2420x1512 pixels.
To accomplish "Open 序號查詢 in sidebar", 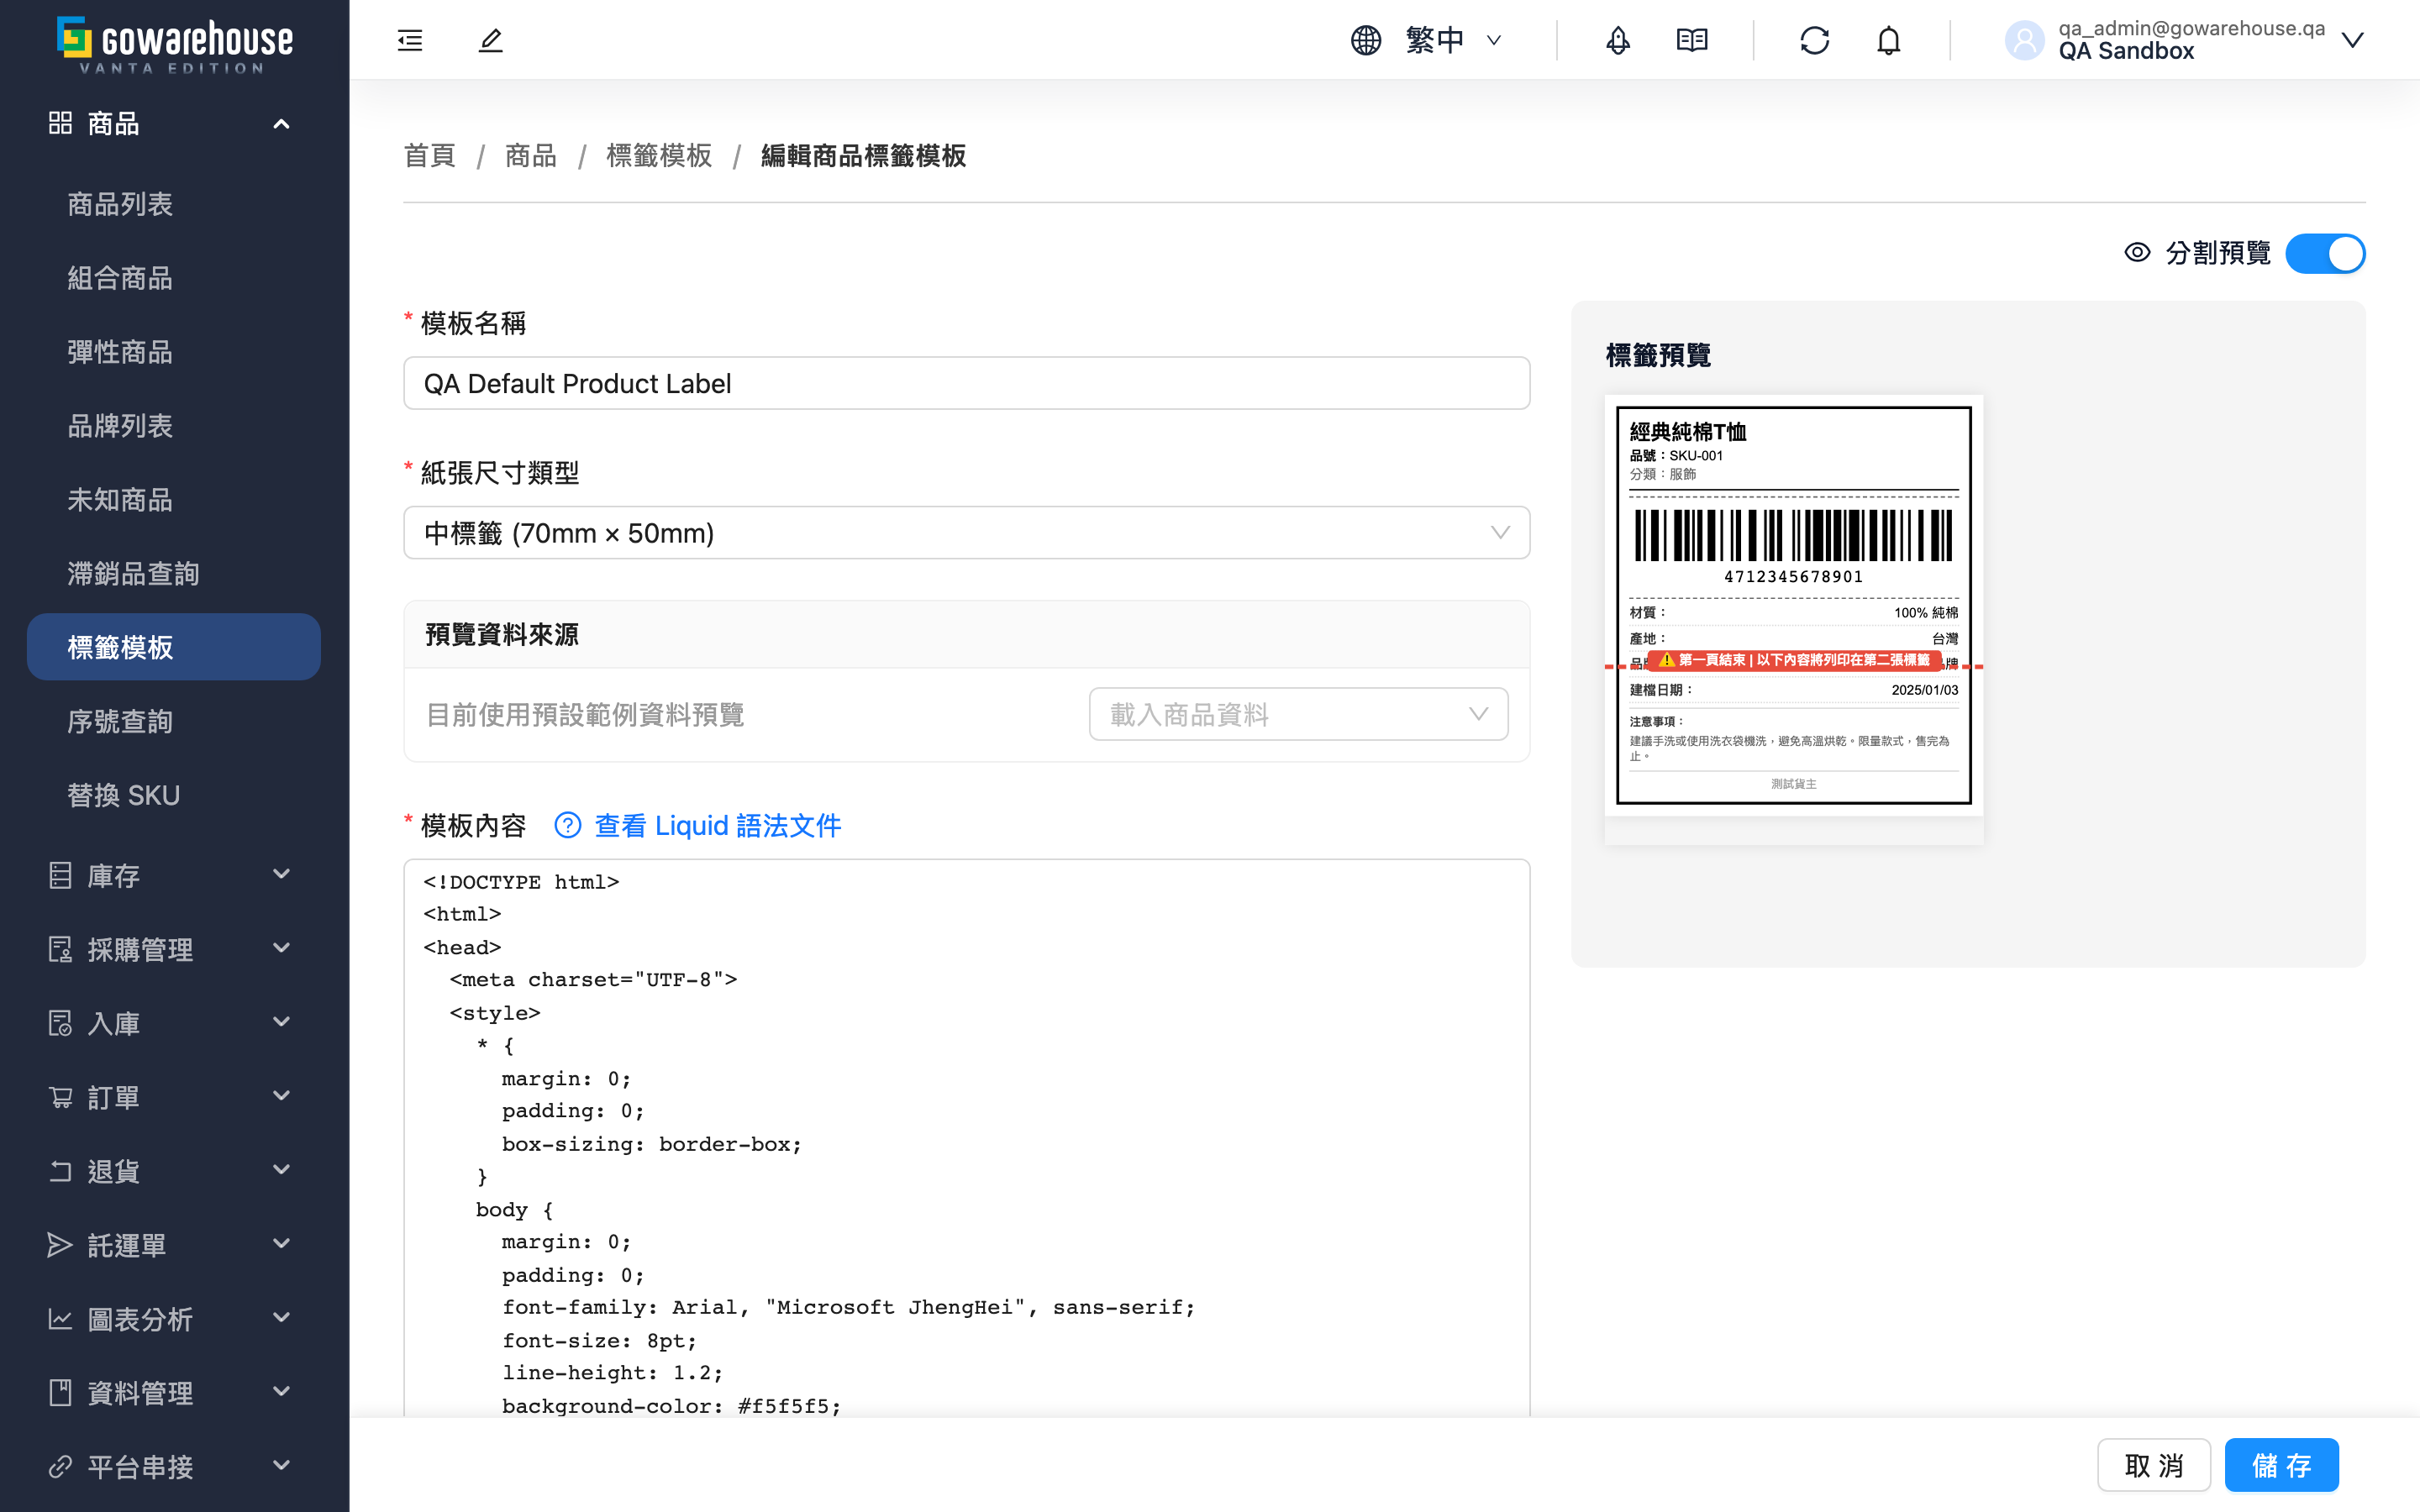I will (174, 721).
